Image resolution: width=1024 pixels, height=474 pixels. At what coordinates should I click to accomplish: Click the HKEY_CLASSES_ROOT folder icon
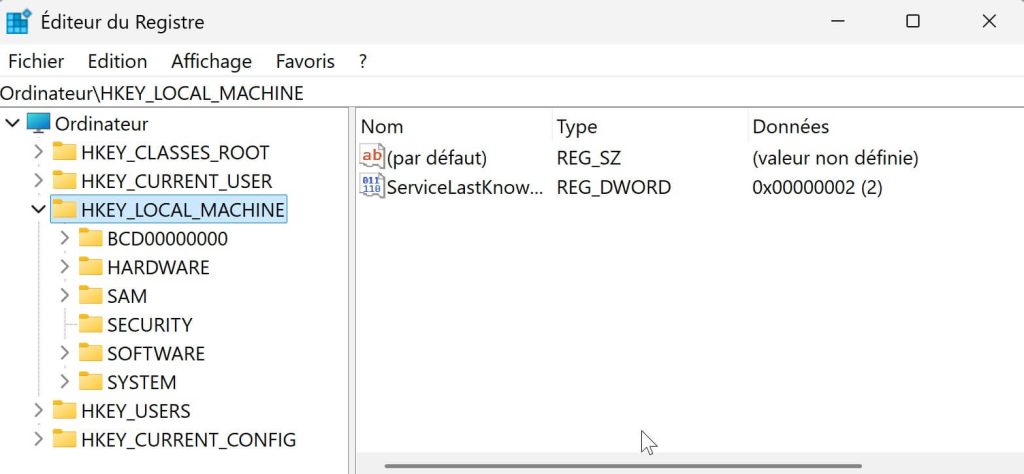(x=65, y=153)
